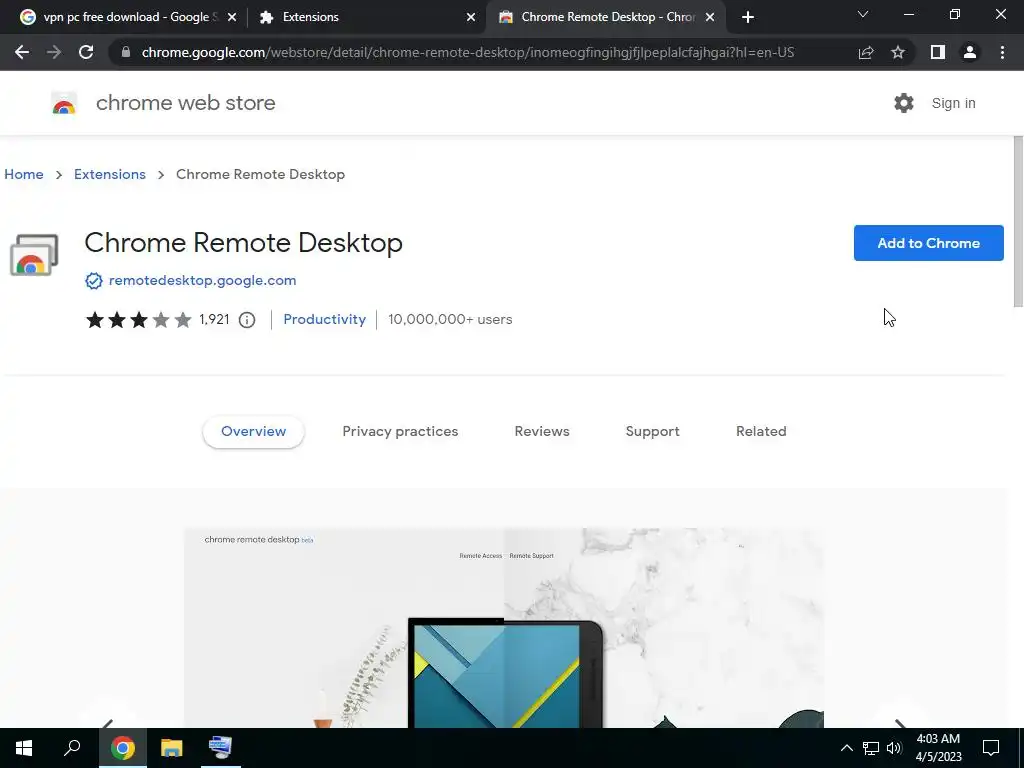Go back with the browser back arrow
1024x768 pixels.
pyautogui.click(x=22, y=52)
